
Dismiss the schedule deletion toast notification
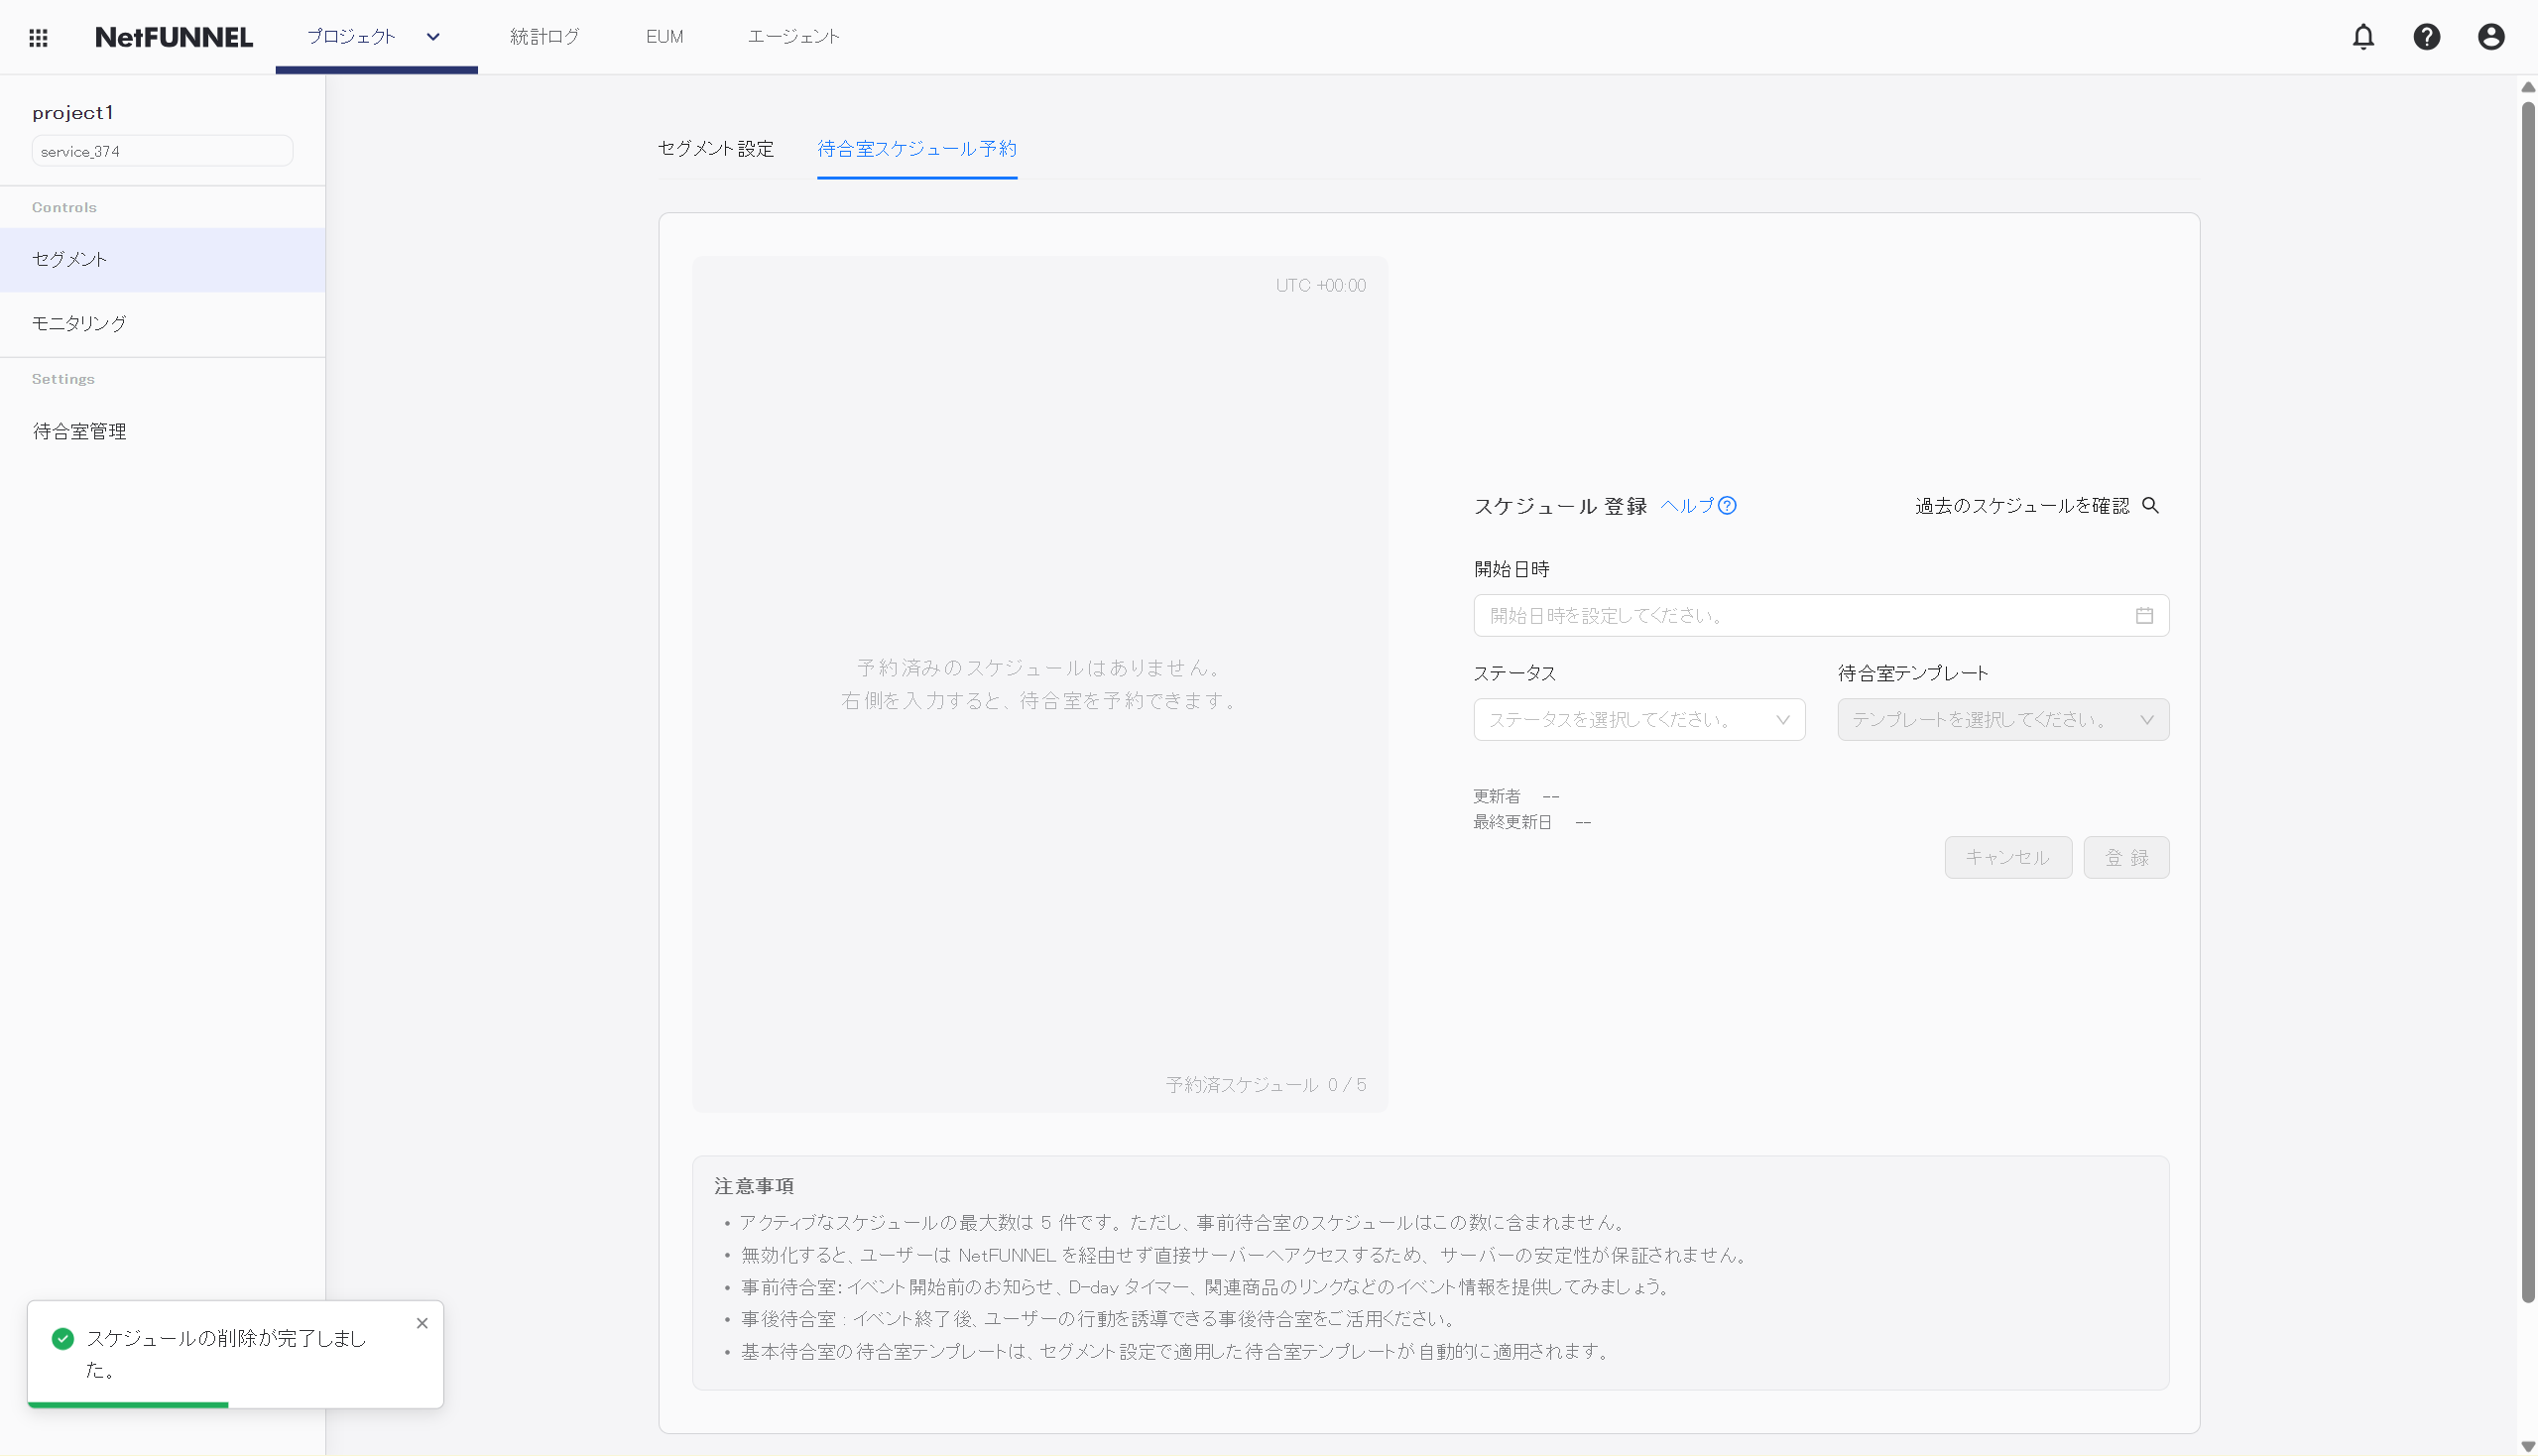[x=422, y=1323]
